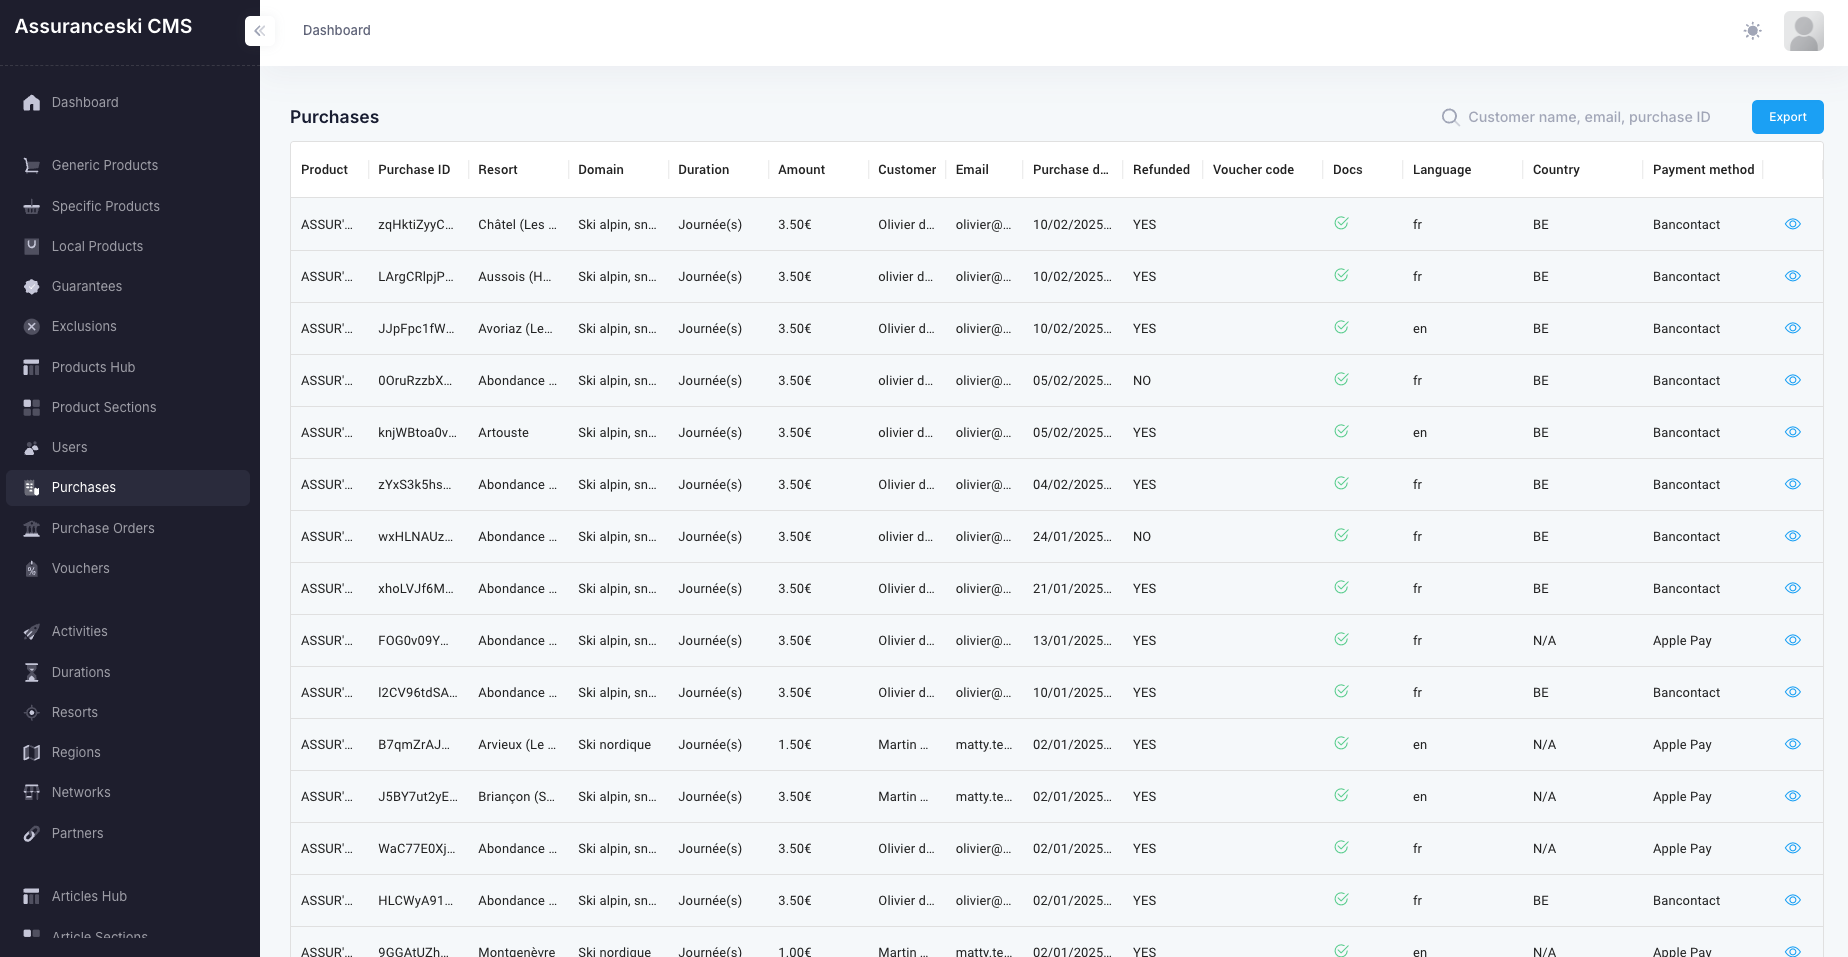This screenshot has width=1848, height=957.
Task: Click the Activities rocket icon
Action: pyautogui.click(x=32, y=631)
